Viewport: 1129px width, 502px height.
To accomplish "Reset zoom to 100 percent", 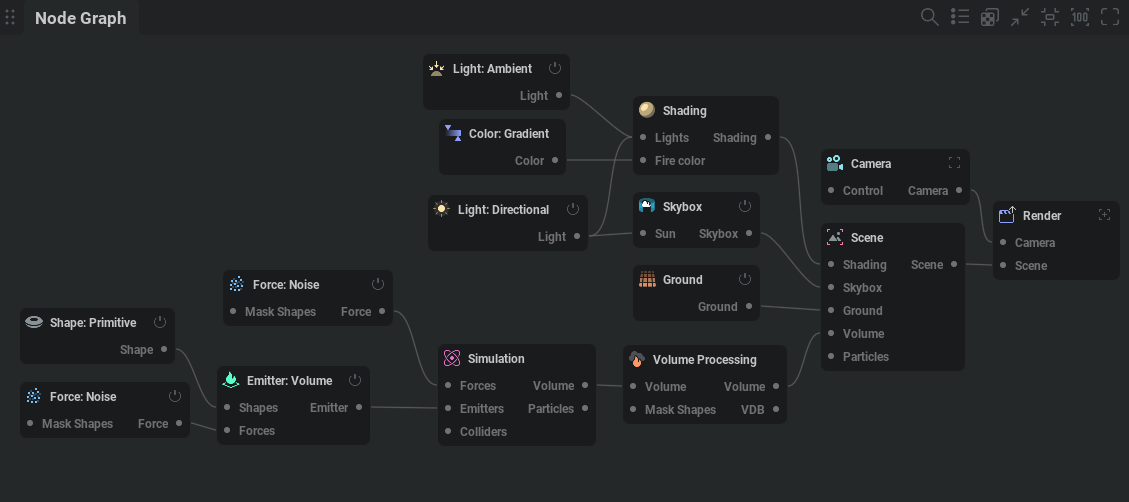I will pos(1079,17).
